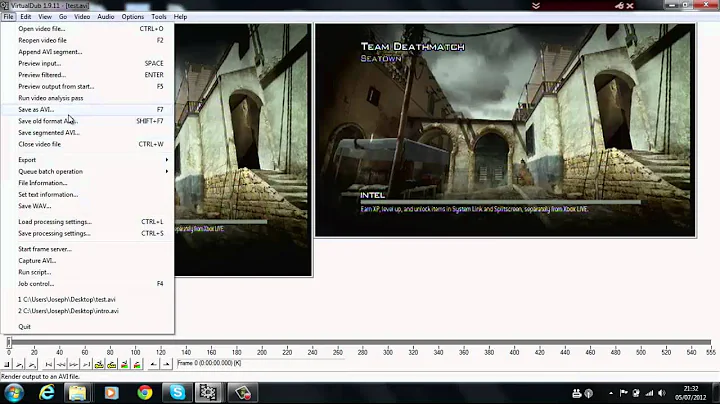Scan forward for next scene

pyautogui.click(x=137, y=365)
